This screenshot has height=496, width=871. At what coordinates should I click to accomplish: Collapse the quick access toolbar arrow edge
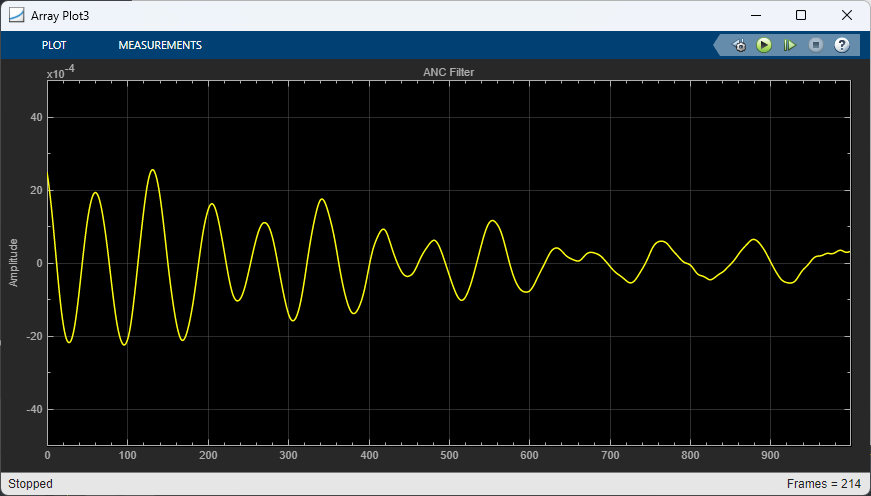[718, 45]
